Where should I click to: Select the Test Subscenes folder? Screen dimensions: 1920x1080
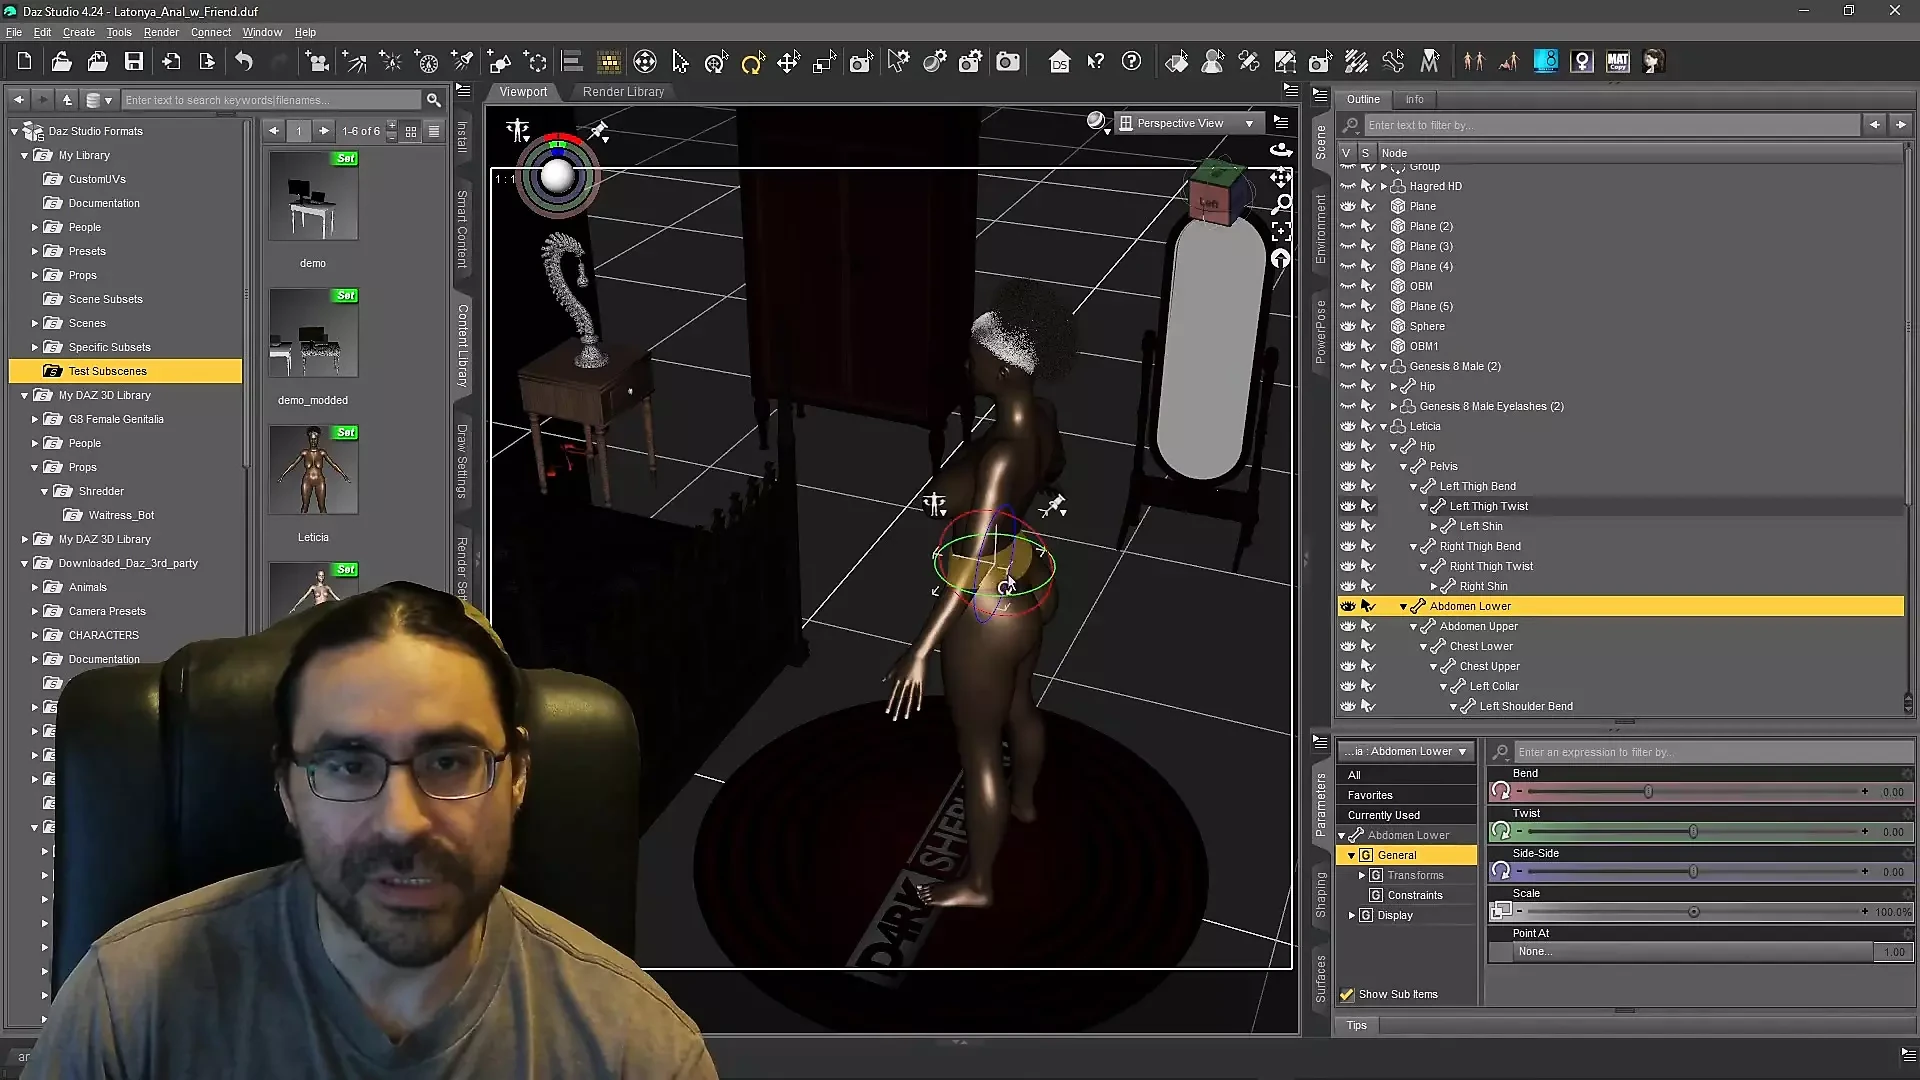click(x=125, y=371)
